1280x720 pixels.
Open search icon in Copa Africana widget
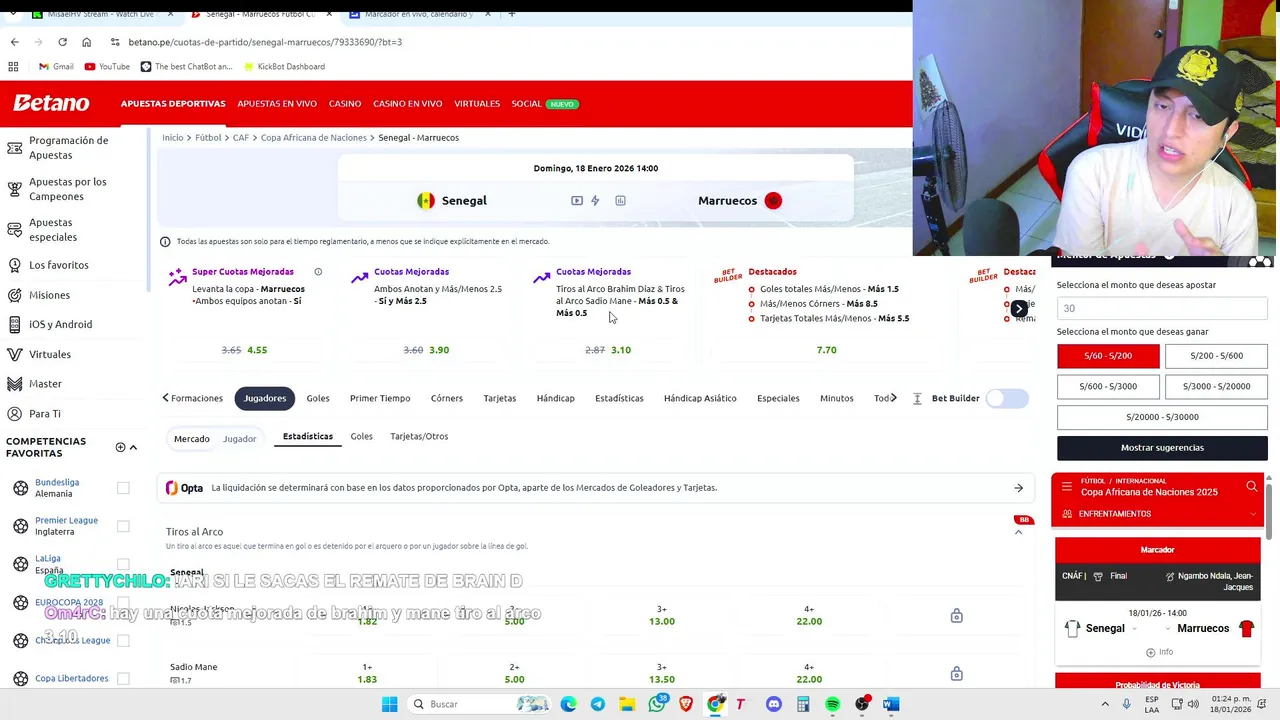click(x=1251, y=487)
